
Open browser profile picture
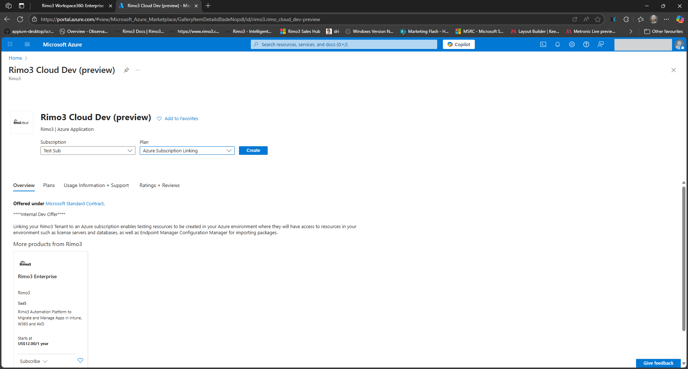(x=654, y=19)
